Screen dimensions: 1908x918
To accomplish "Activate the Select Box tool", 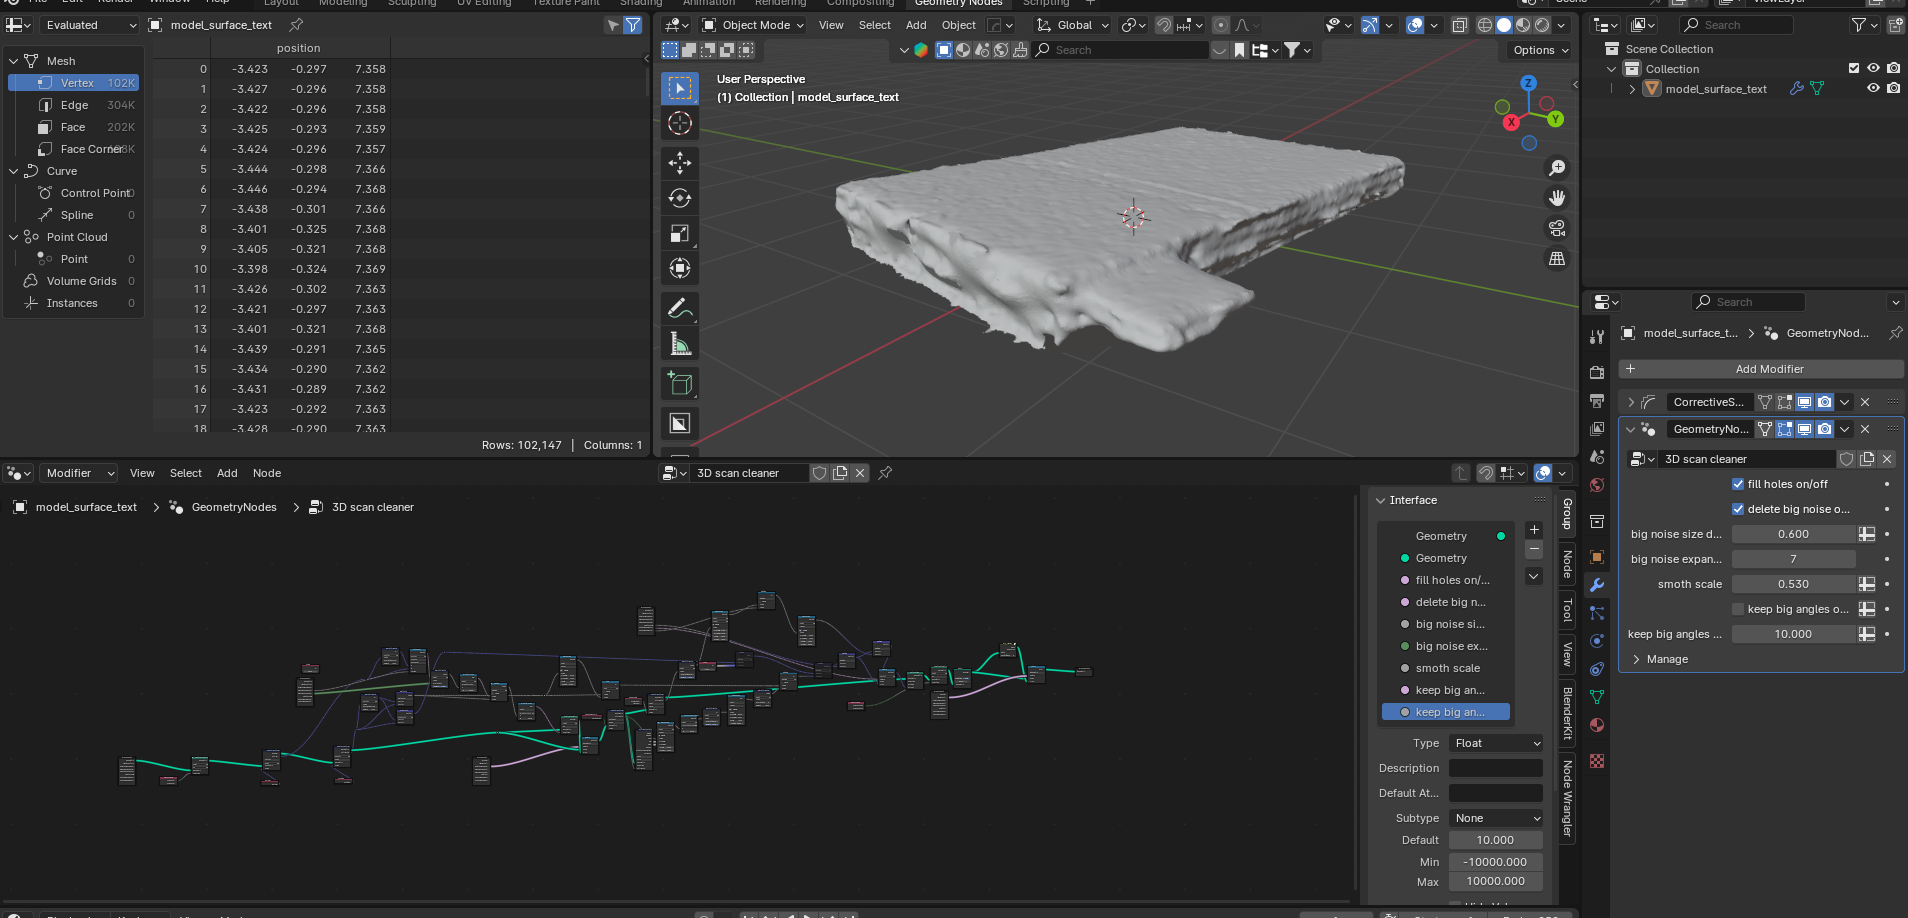I will [680, 88].
